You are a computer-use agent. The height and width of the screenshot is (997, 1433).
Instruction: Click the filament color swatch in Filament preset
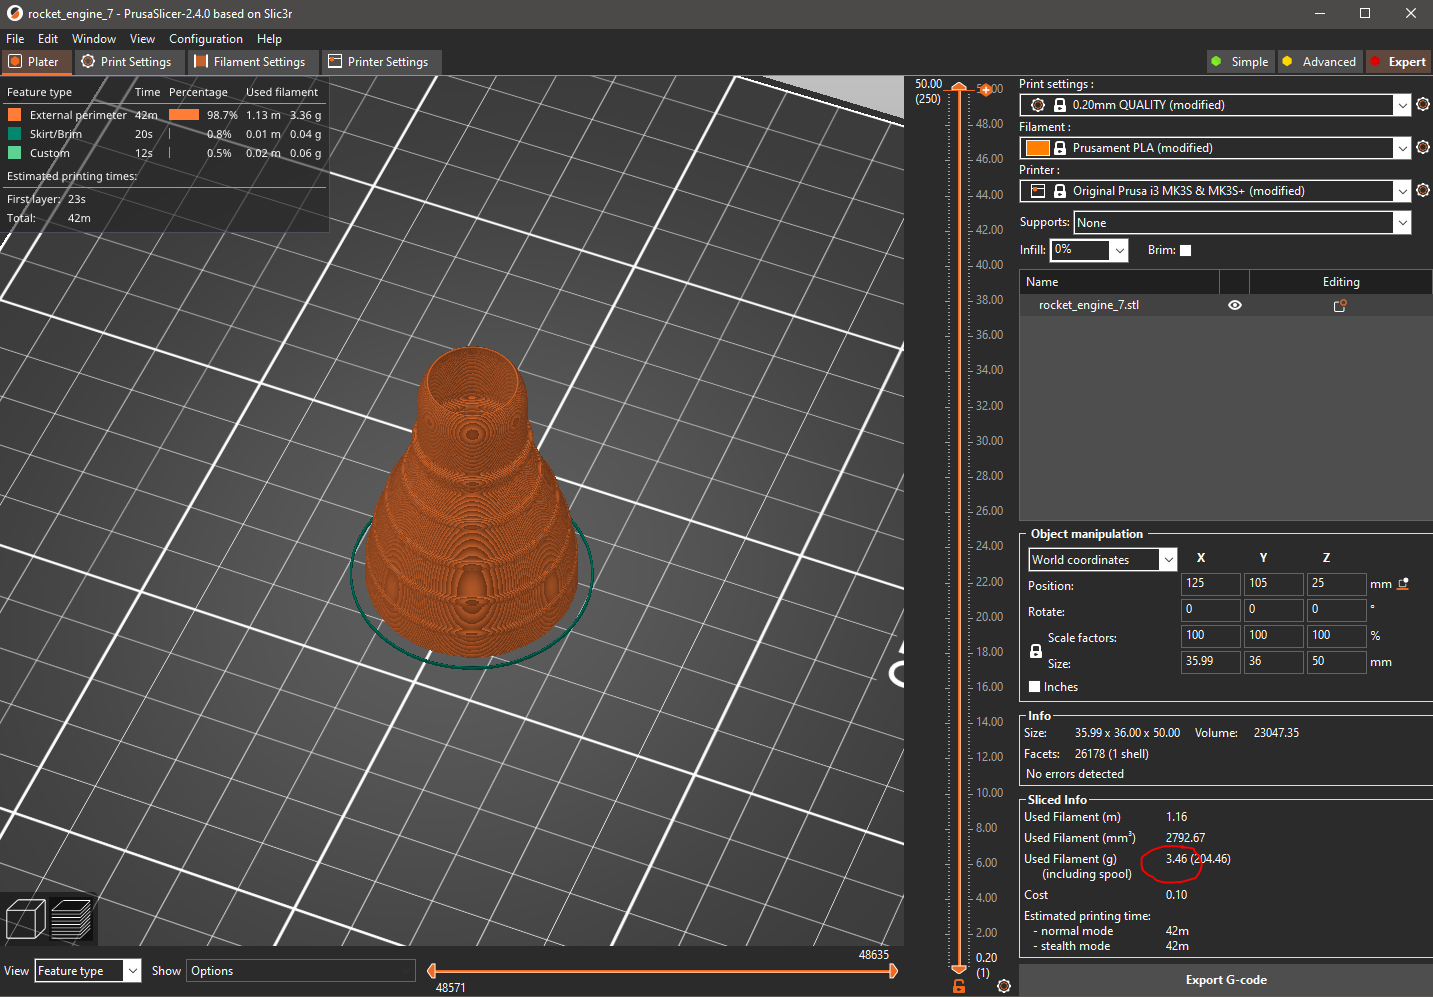click(x=1038, y=148)
